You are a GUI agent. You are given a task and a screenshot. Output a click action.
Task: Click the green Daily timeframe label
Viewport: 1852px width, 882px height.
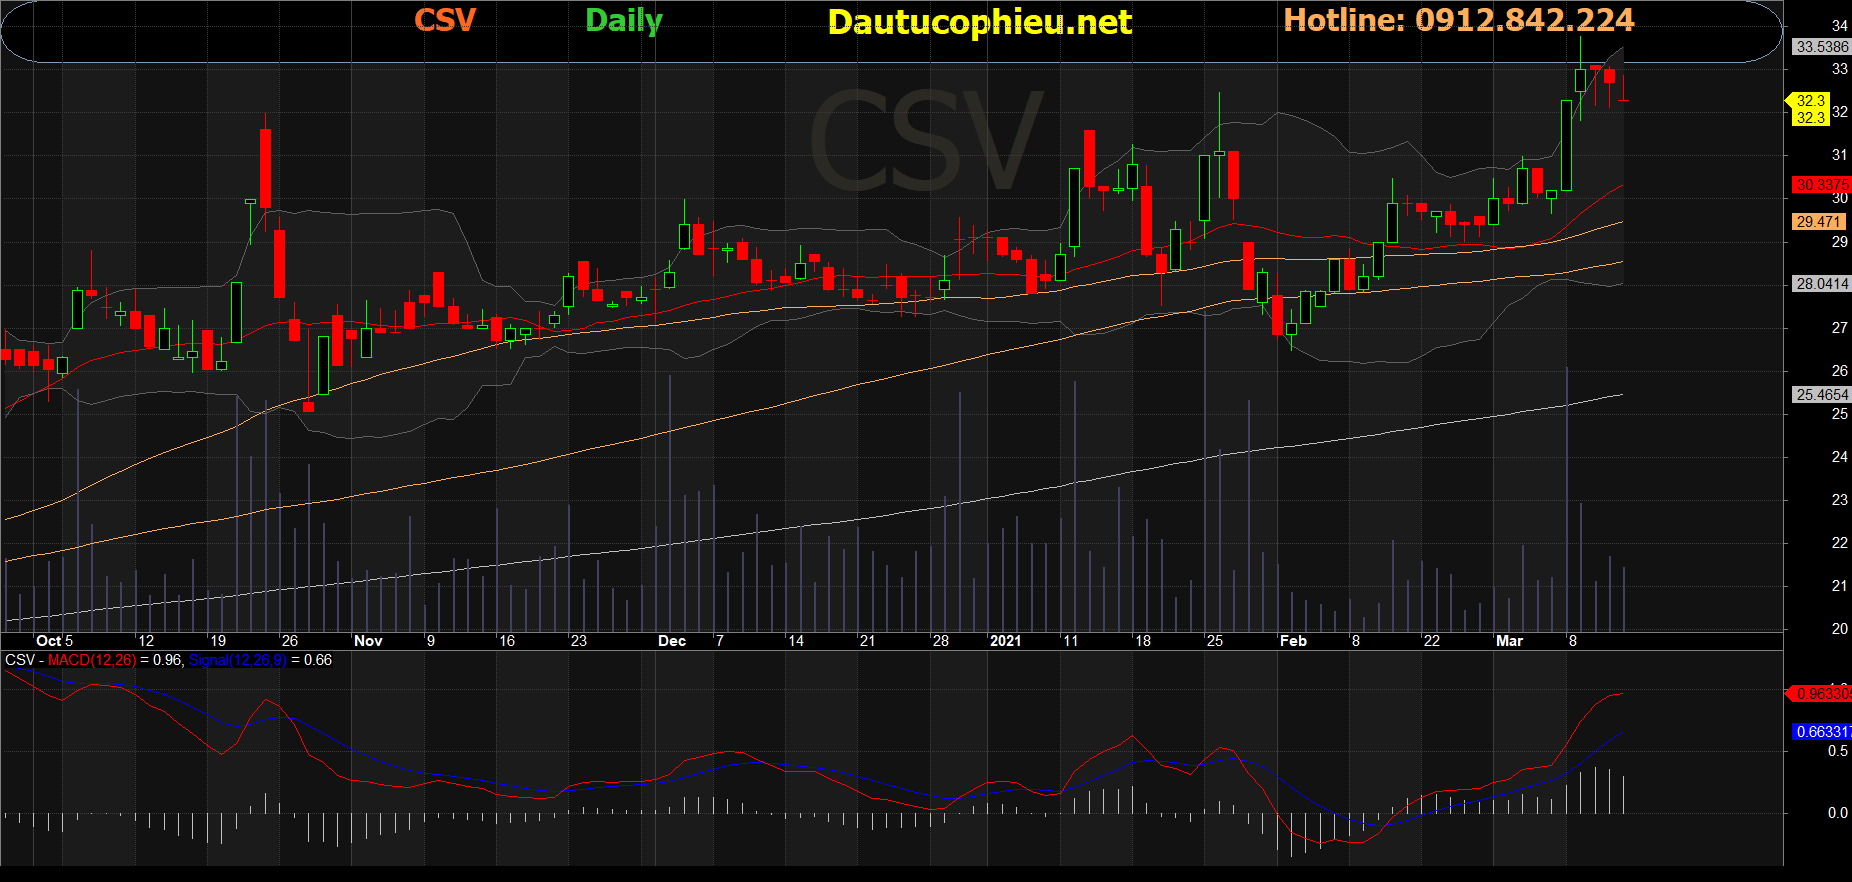624,21
